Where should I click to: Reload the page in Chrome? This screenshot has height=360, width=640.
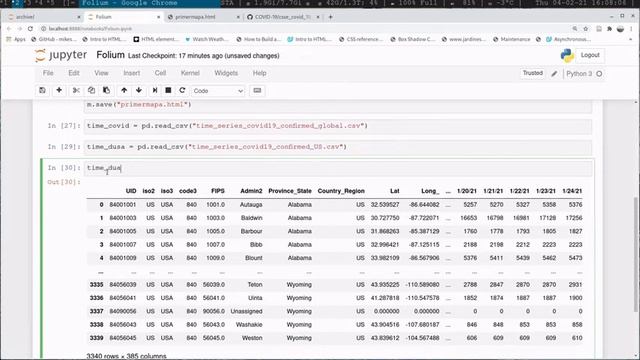(30, 29)
